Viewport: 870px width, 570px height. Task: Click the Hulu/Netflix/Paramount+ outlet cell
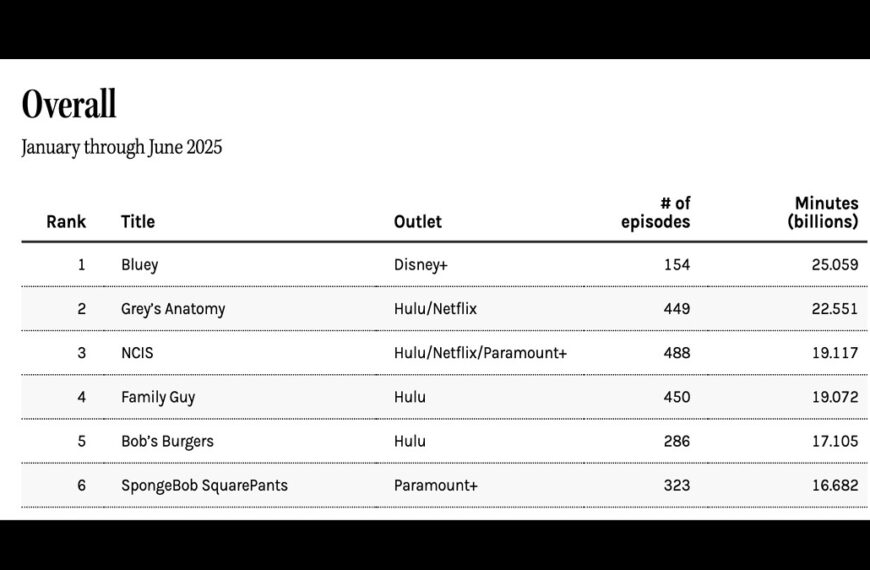point(481,353)
